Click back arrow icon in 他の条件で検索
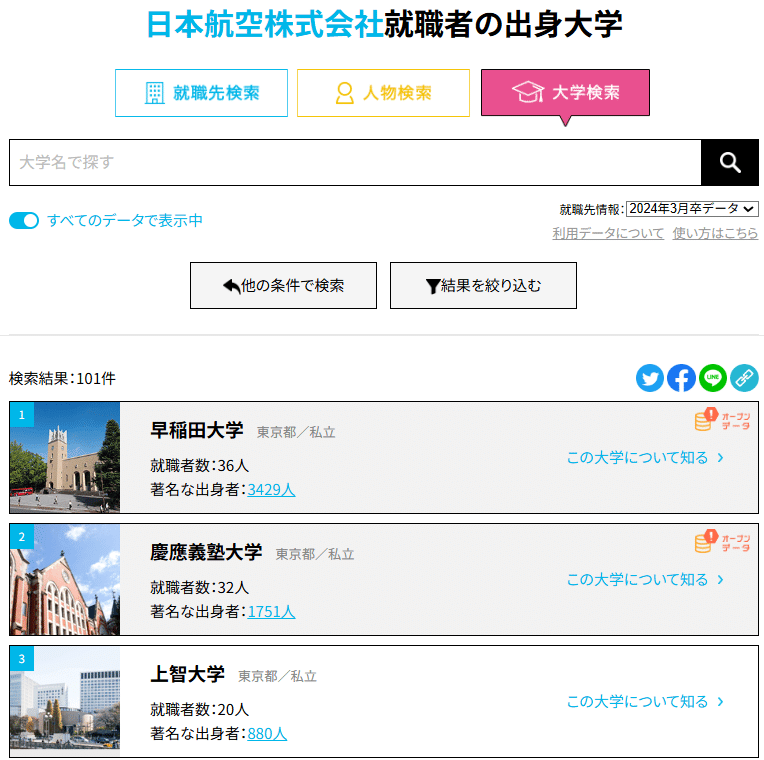 pyautogui.click(x=231, y=286)
